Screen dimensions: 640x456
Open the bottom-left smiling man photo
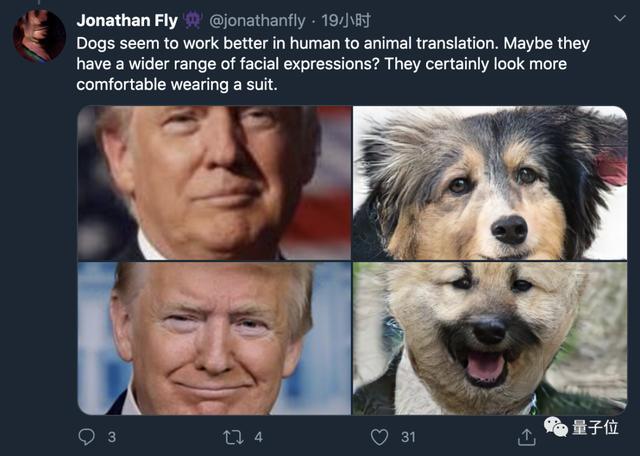point(214,338)
